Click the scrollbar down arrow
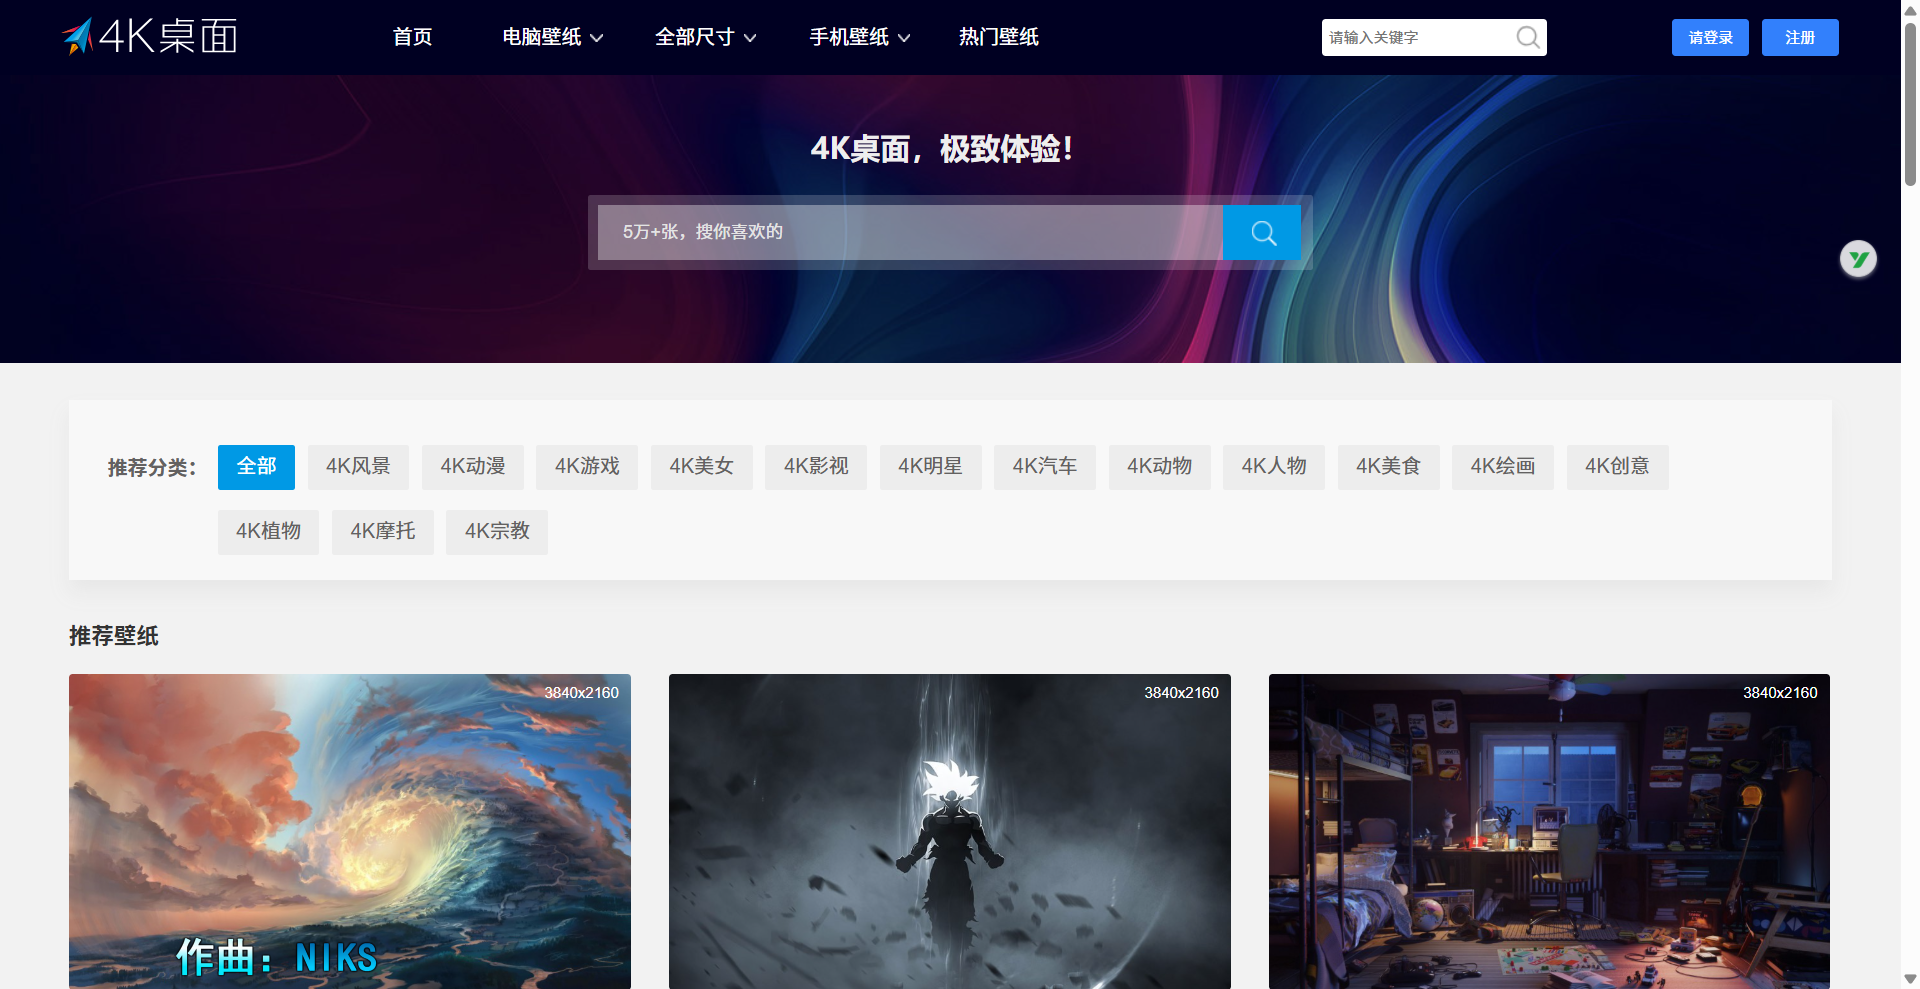This screenshot has height=989, width=1920. tap(1910, 979)
